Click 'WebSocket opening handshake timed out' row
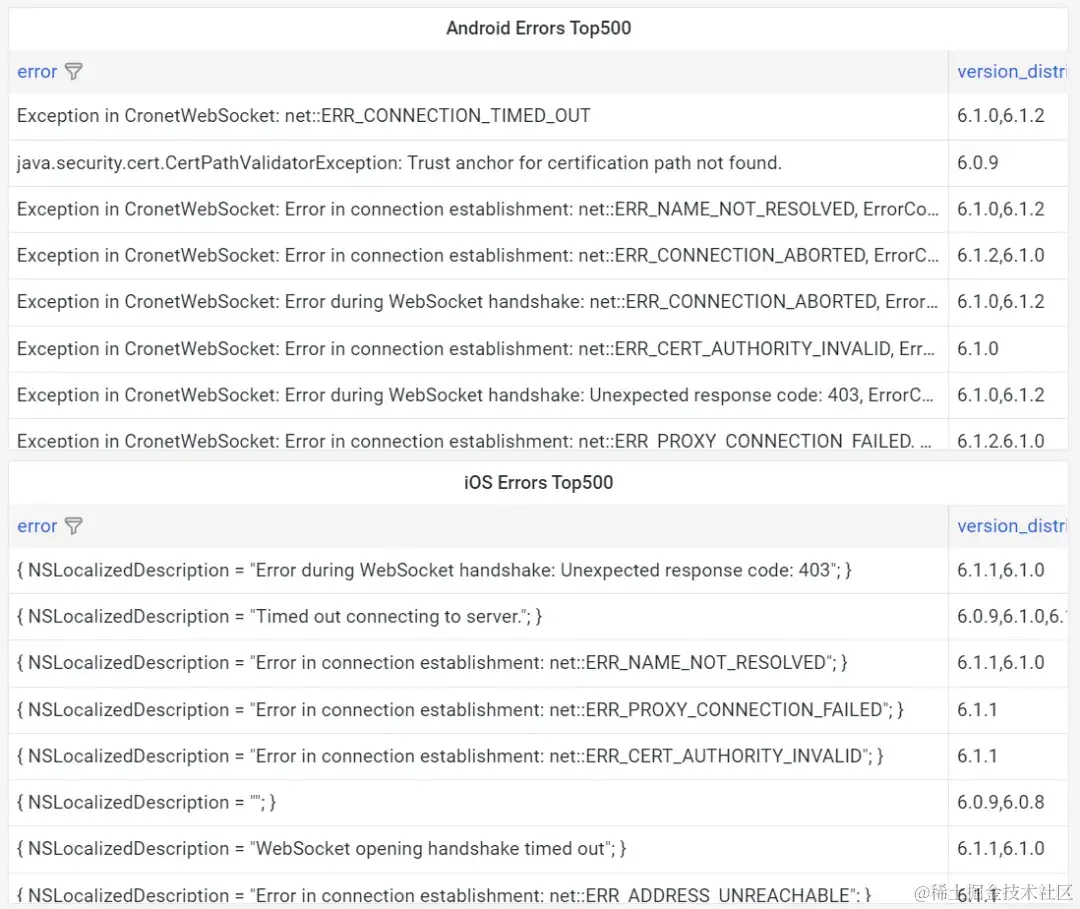This screenshot has width=1080, height=909. click(x=321, y=848)
